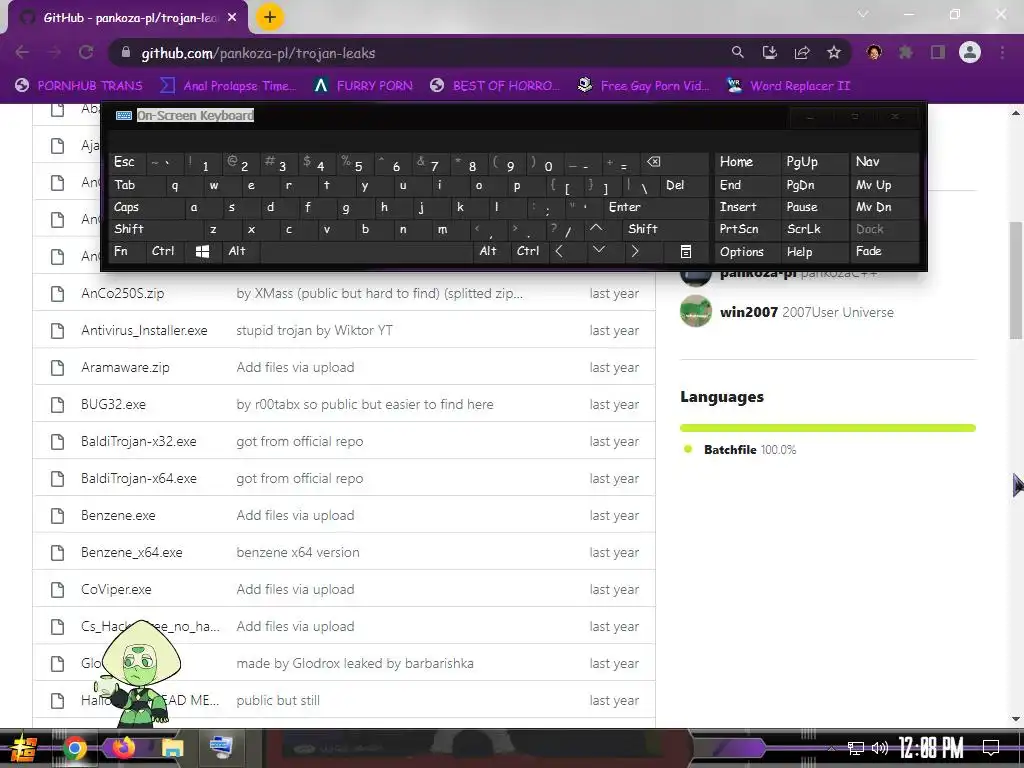Open the Anal Prolapse Time... bookmark
Viewport: 1024px width, 768px height.
(229, 86)
